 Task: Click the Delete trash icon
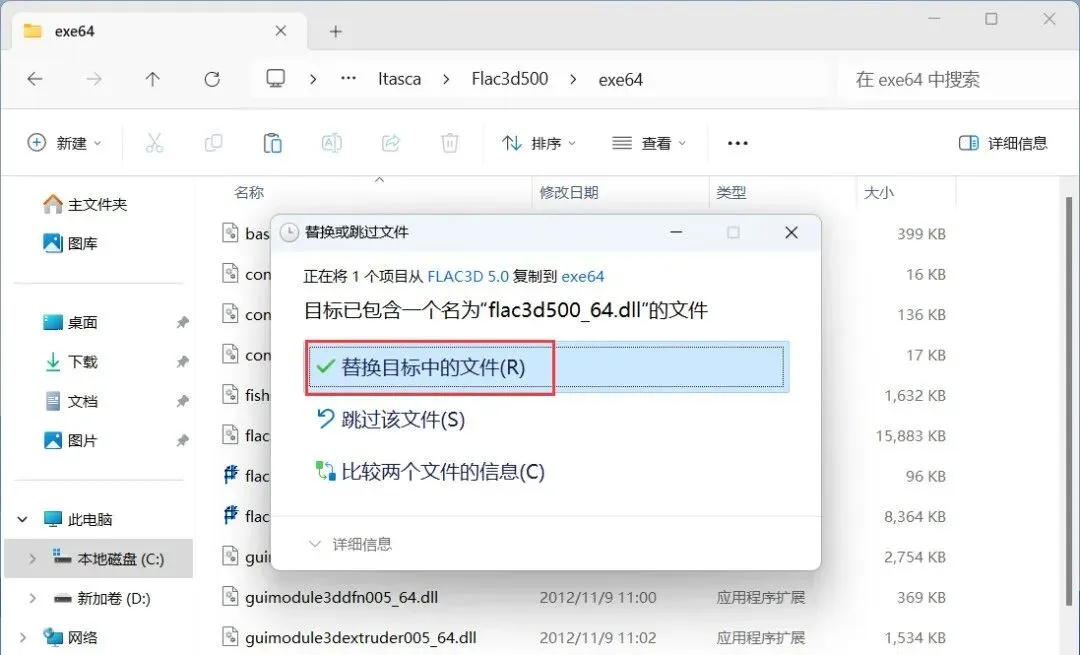[450, 143]
